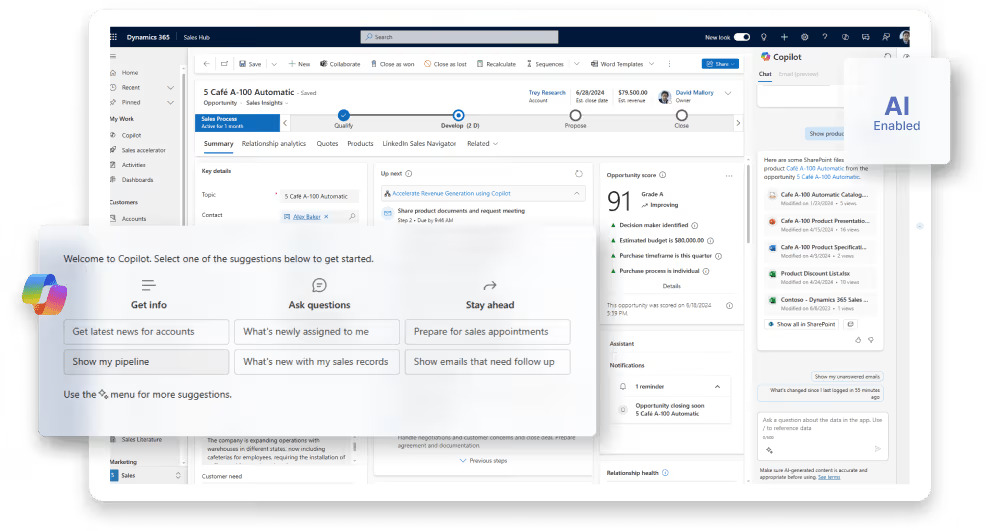Collapse the Accelerate Revenue Generation sequence
Screen dimensions: 986x531
pos(577,194)
